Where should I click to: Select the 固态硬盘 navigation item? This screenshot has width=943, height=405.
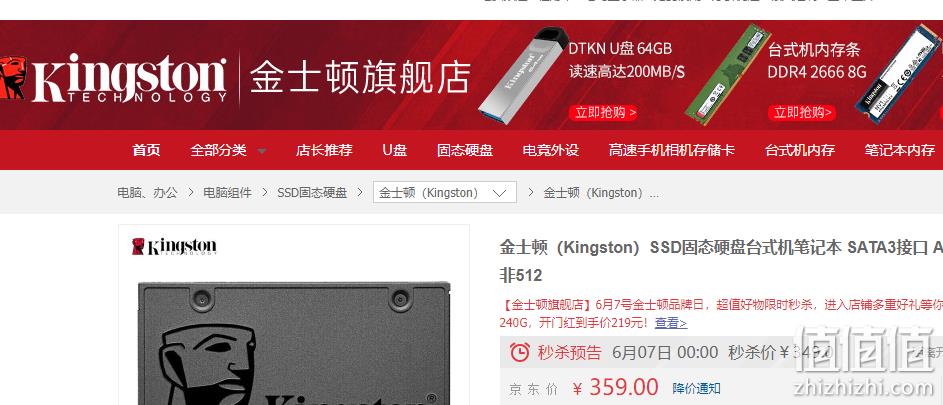click(x=465, y=150)
